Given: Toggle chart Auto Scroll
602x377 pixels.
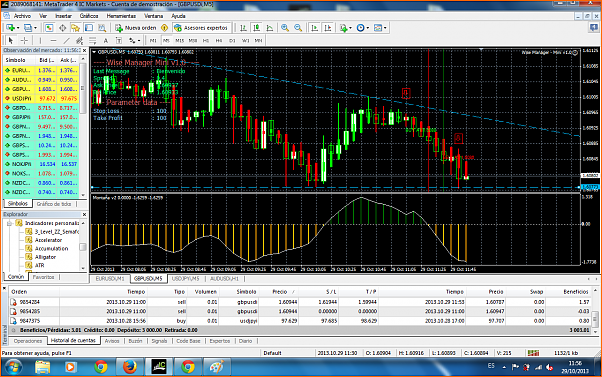Looking at the screenshot, I should (315, 28).
